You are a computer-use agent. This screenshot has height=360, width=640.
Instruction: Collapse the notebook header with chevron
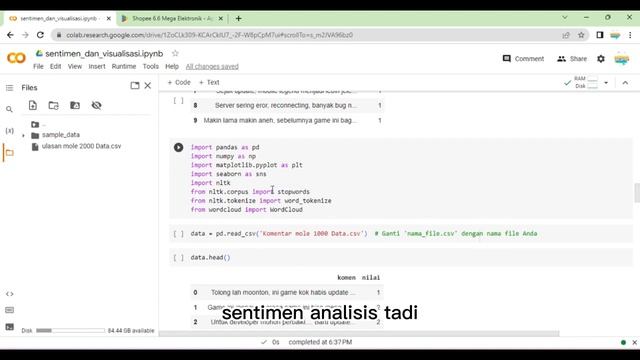coord(625,83)
